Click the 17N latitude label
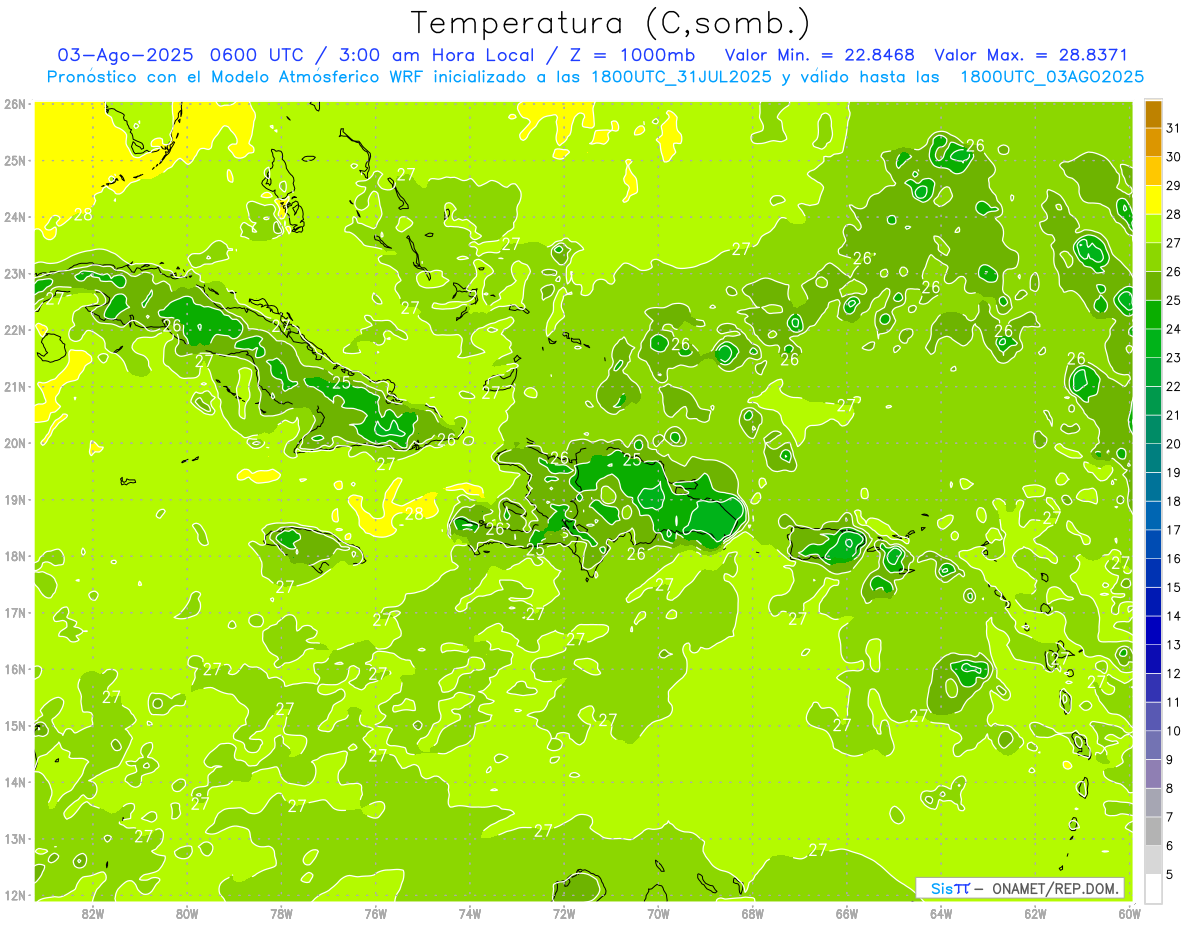The image size is (1200, 927). (15, 612)
